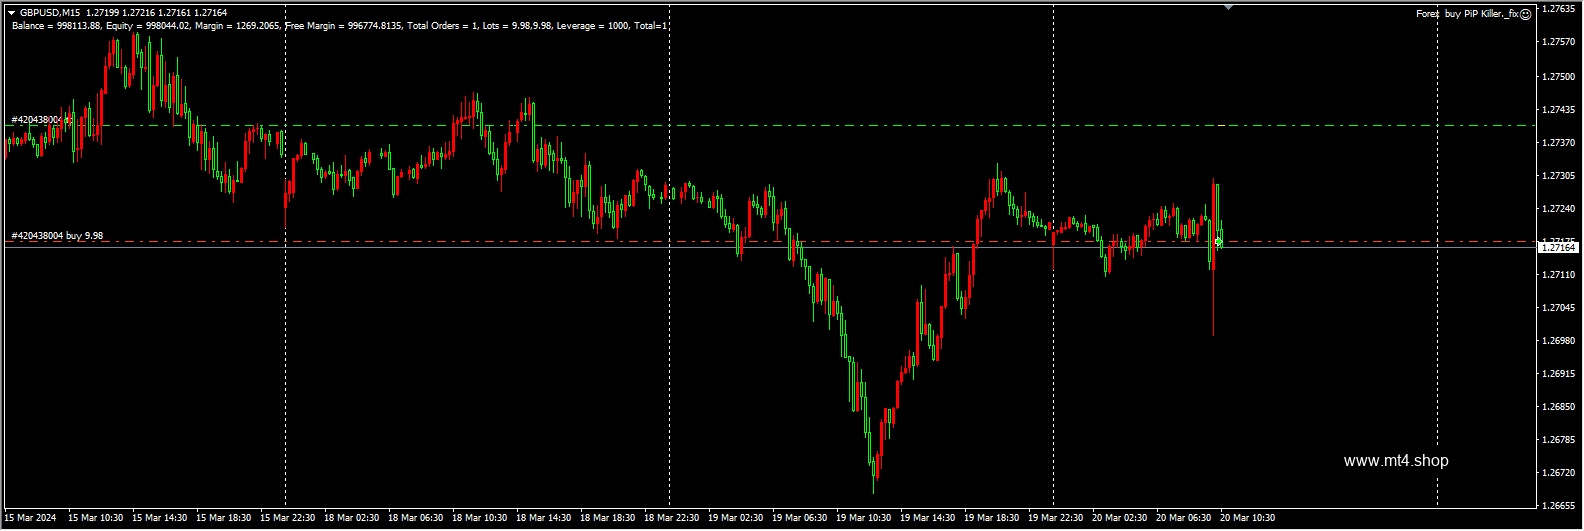Viewport: 1584px width, 531px height.
Task: Click the expert advisor smiley face icon
Action: point(1526,14)
